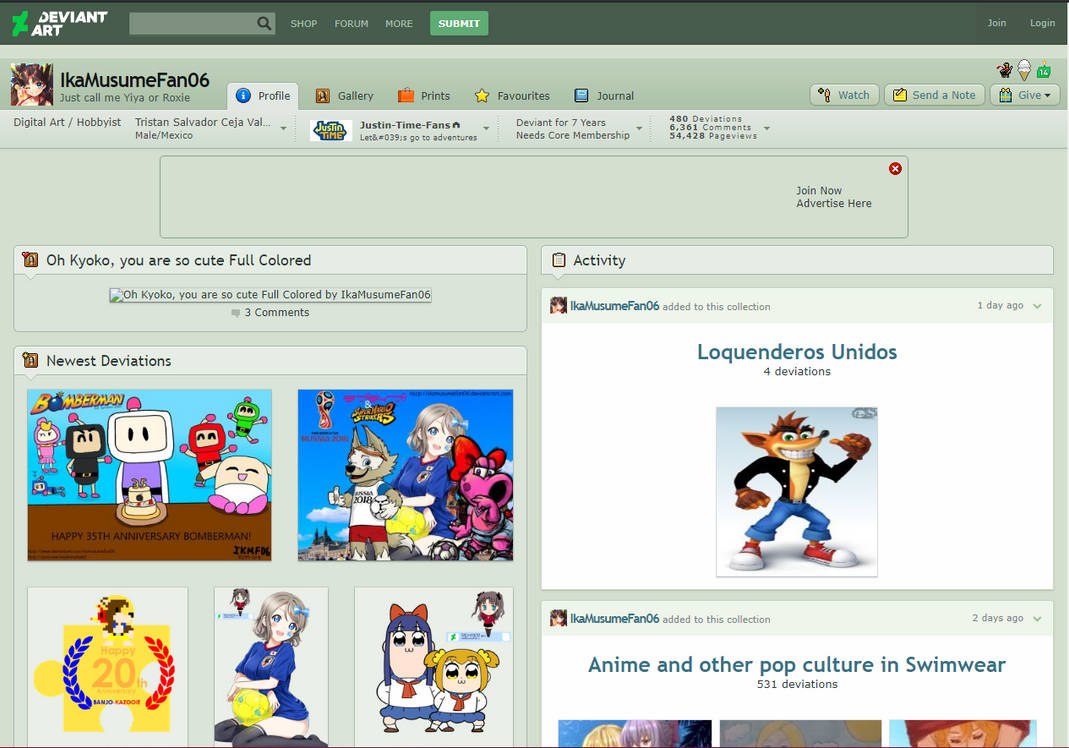
Task: Expand the 2 days ago activity options
Action: tap(1038, 619)
